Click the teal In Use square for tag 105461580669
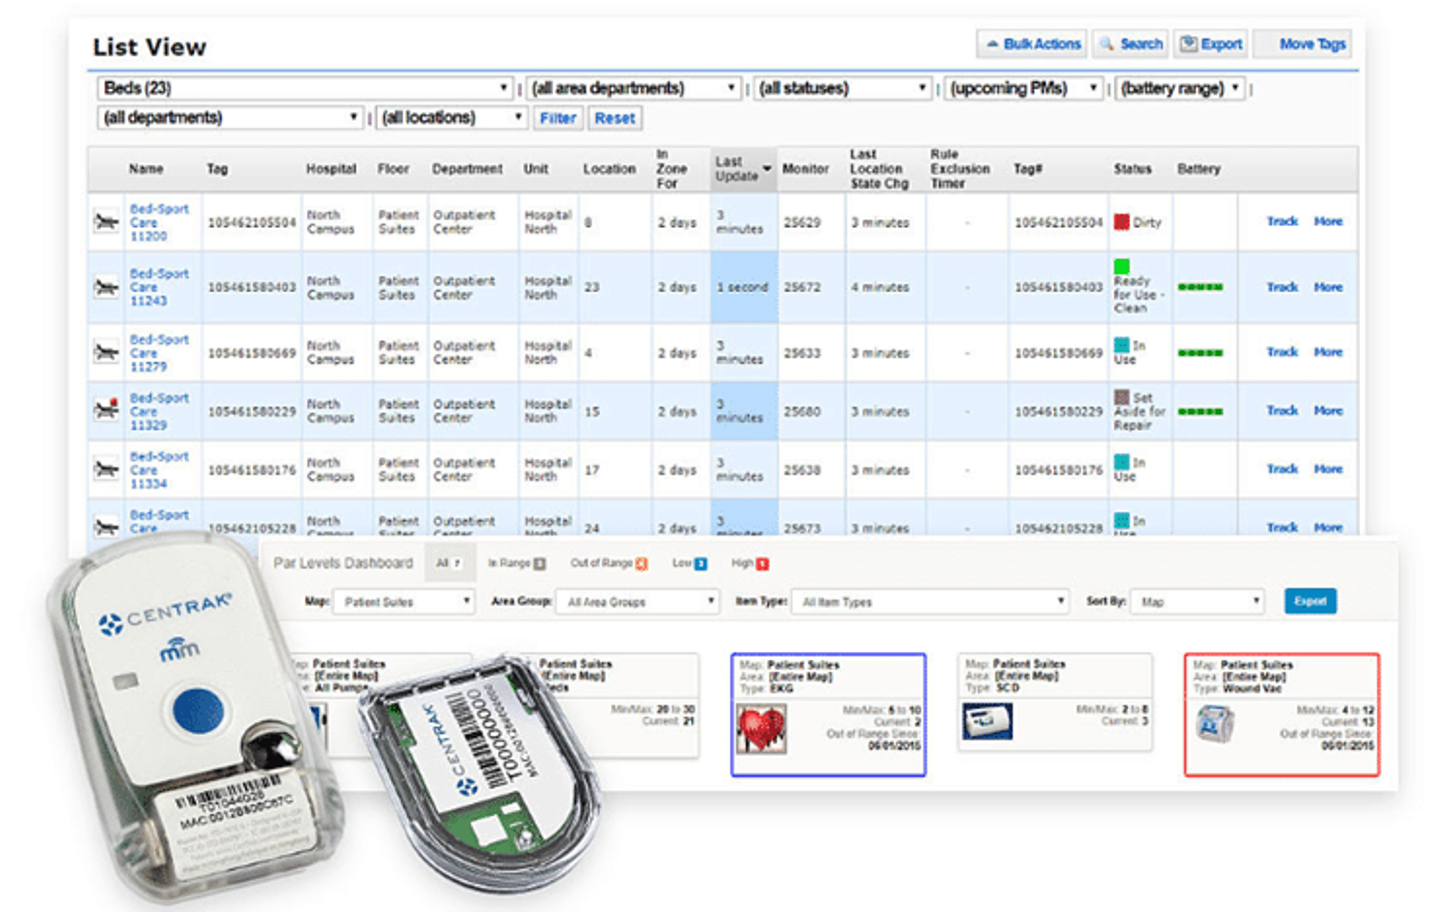 tap(1122, 345)
